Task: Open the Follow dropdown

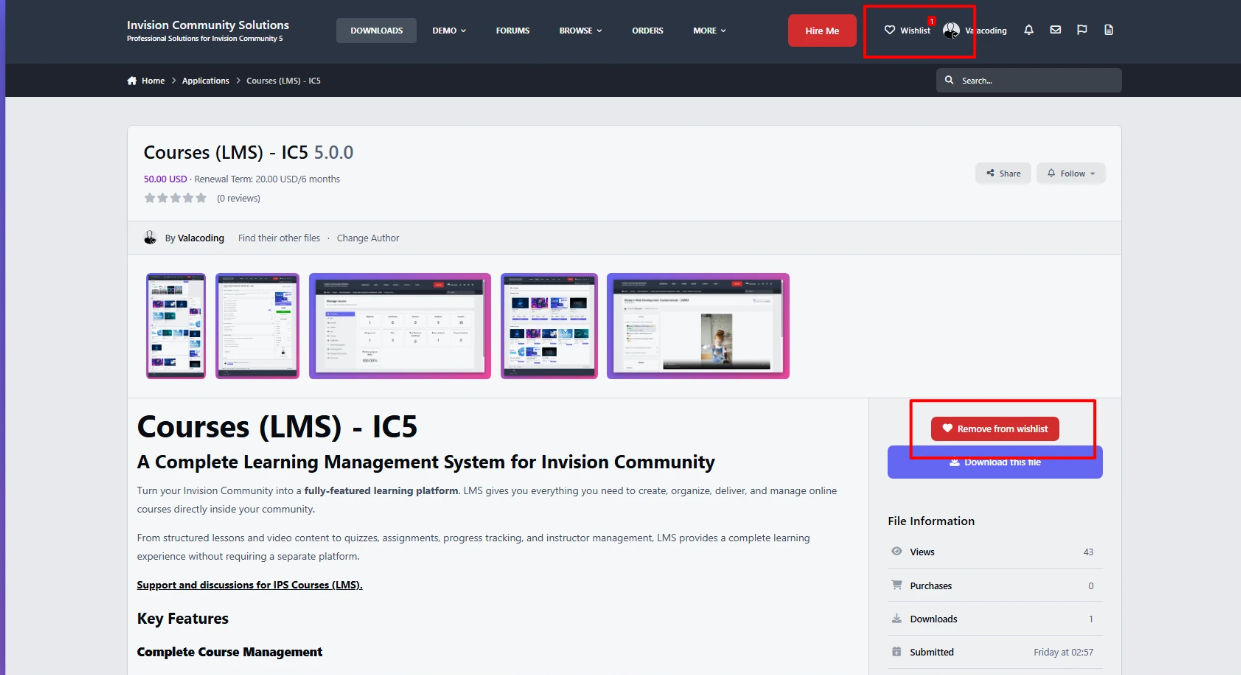Action: (x=1071, y=173)
